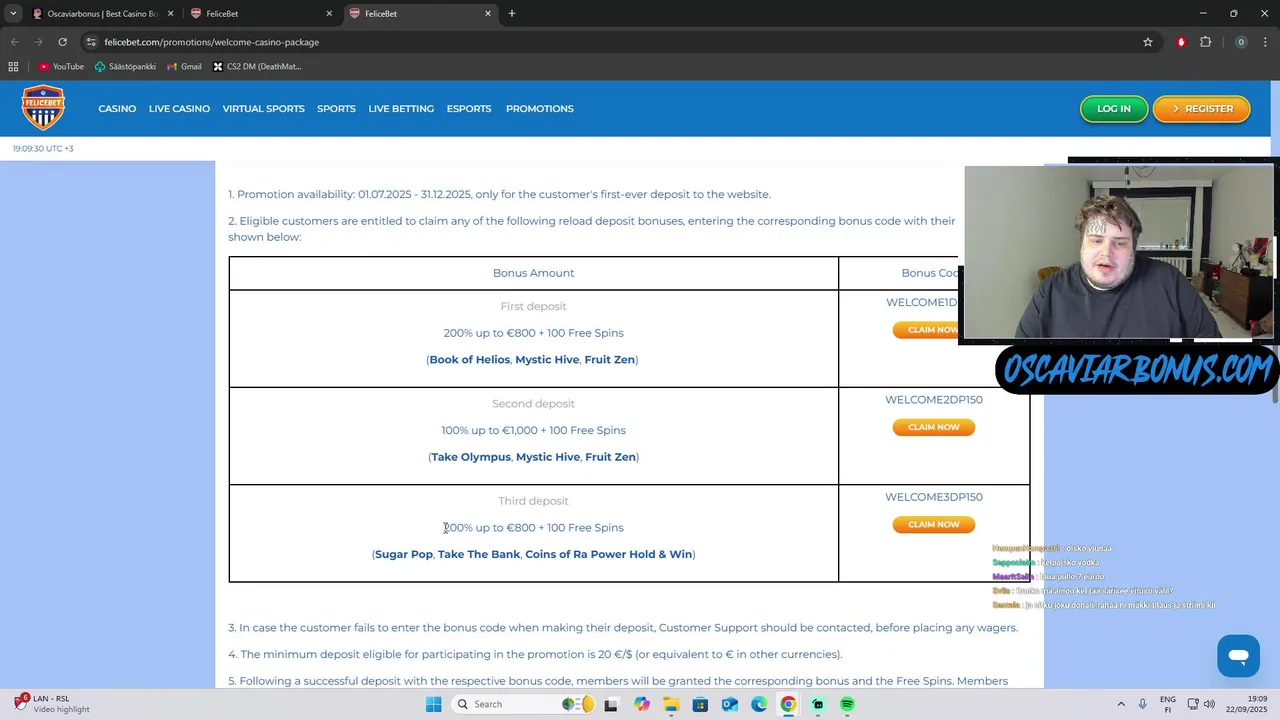The height and width of the screenshot is (720, 1280).
Task: Open Outlook from the taskbar
Action: 730,704
